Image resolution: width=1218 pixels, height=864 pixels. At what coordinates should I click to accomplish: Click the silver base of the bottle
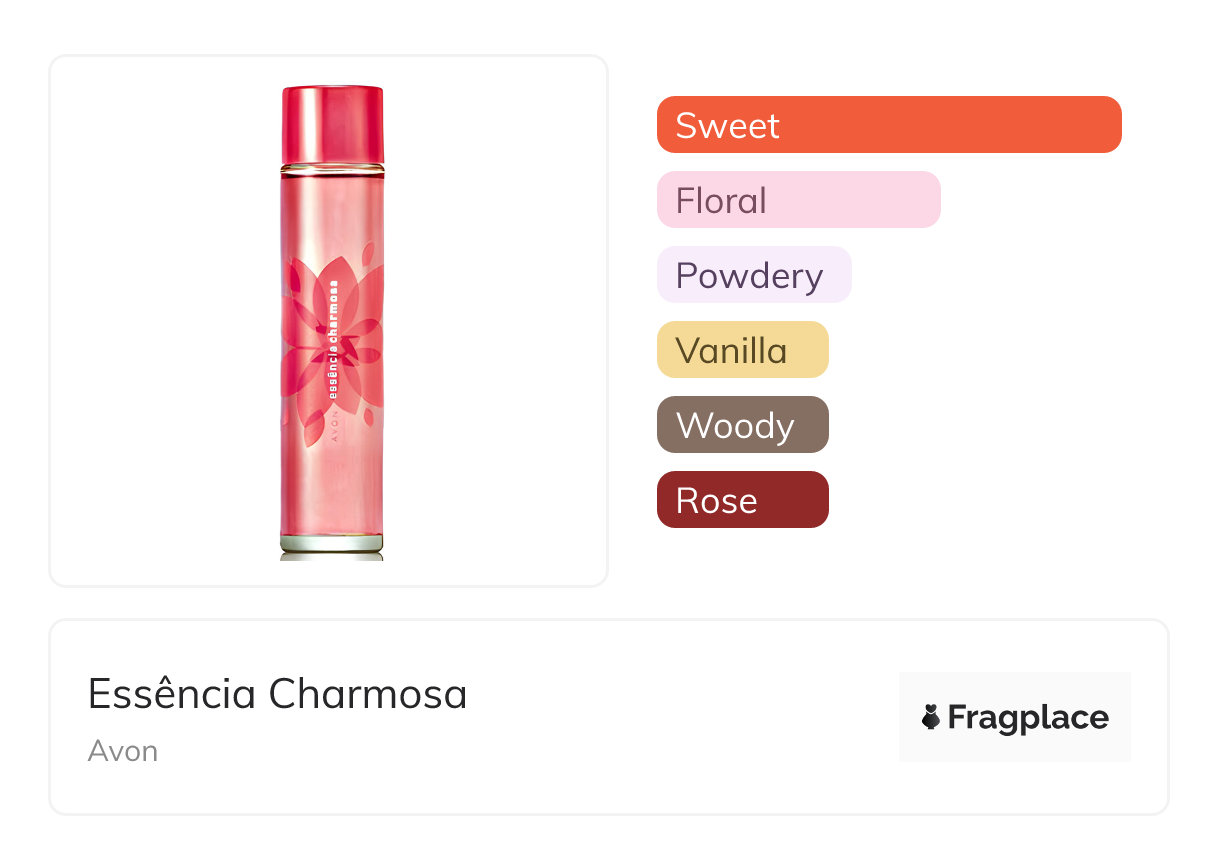[331, 544]
